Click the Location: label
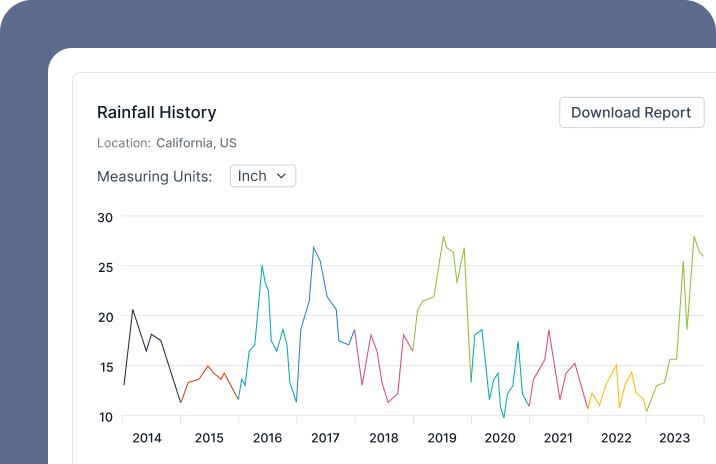The image size is (716, 464). [x=124, y=143]
